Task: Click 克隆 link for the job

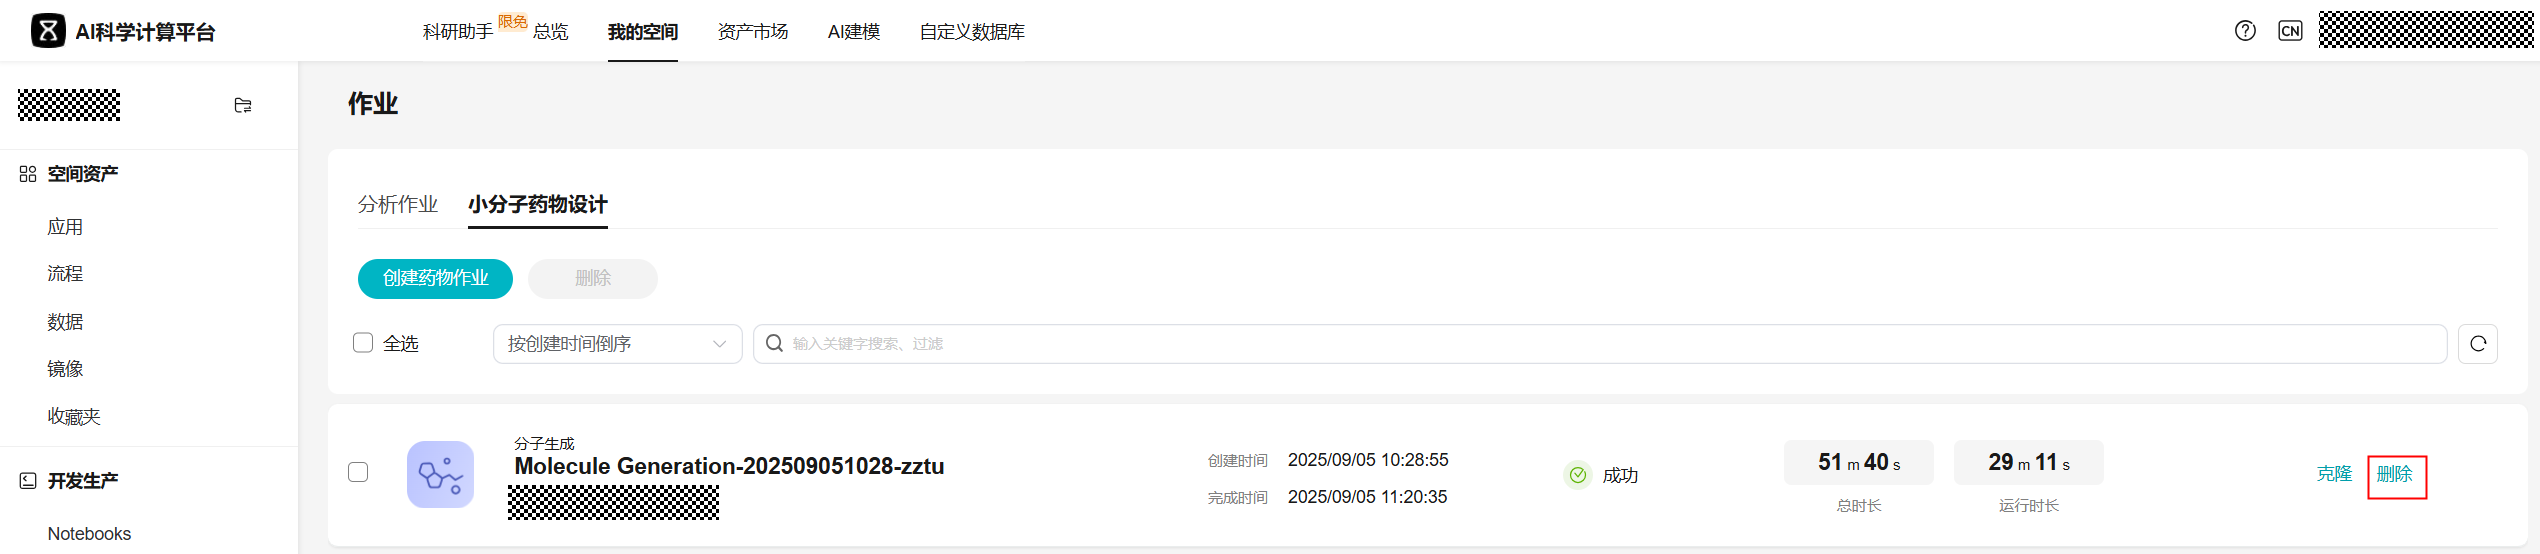Action: [2334, 474]
